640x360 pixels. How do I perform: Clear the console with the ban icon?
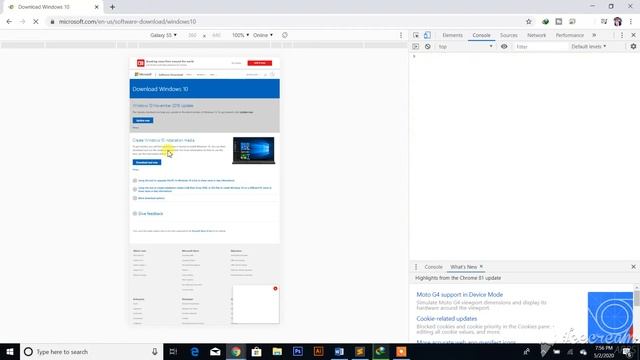click(427, 47)
